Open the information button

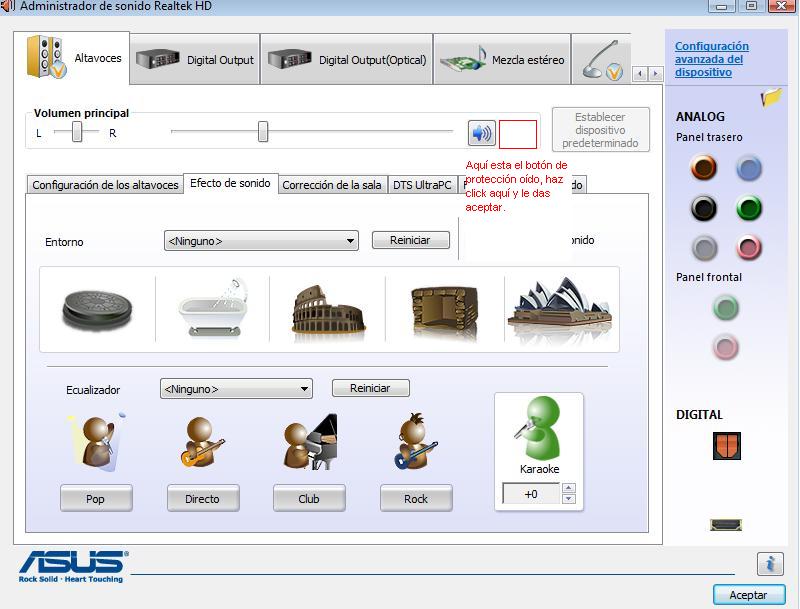[770, 564]
